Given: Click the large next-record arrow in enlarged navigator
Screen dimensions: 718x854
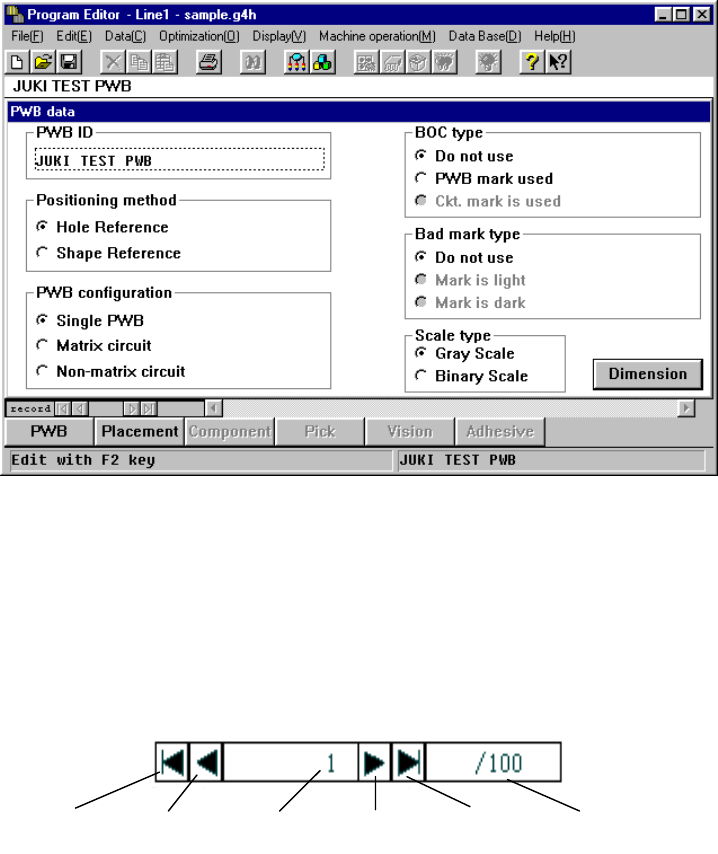Looking at the screenshot, I should coord(374,762).
